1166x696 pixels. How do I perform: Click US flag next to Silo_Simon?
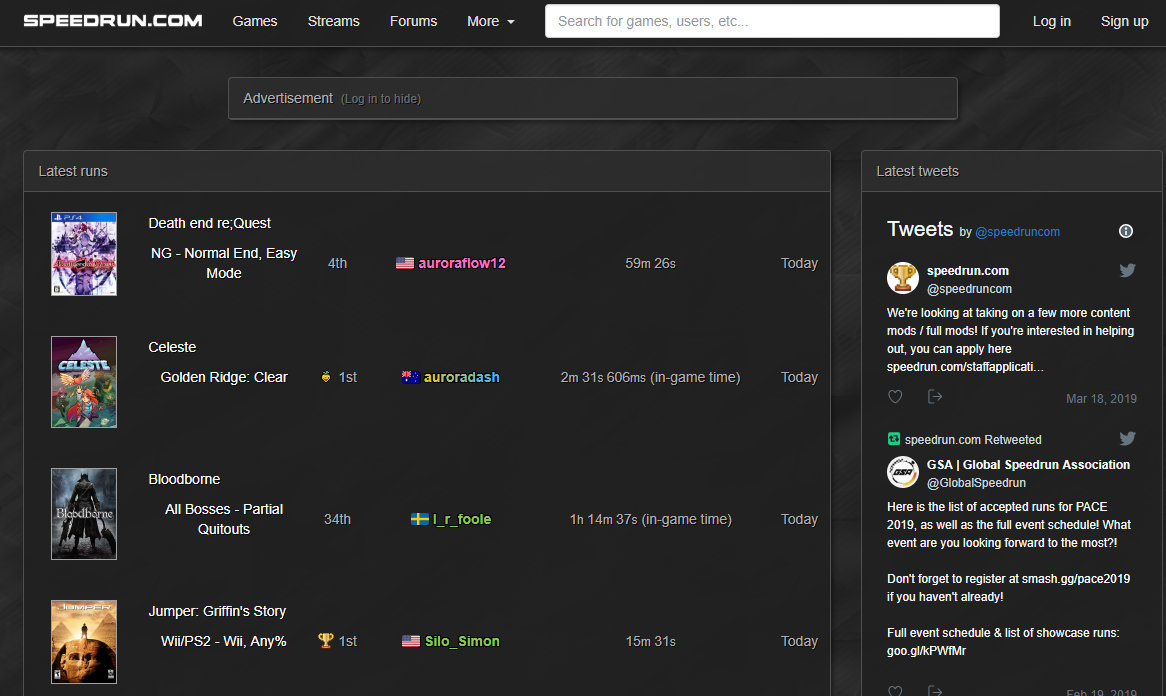click(x=411, y=641)
